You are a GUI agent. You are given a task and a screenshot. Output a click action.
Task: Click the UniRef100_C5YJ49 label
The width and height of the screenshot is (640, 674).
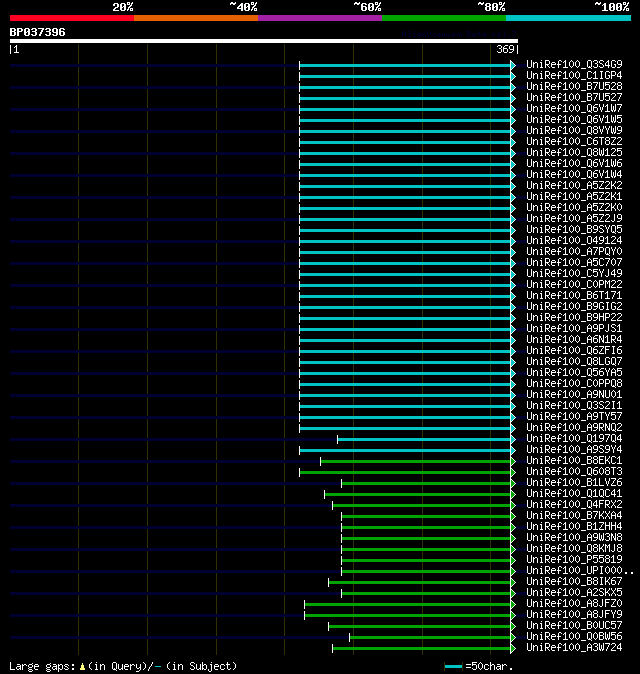(574, 273)
